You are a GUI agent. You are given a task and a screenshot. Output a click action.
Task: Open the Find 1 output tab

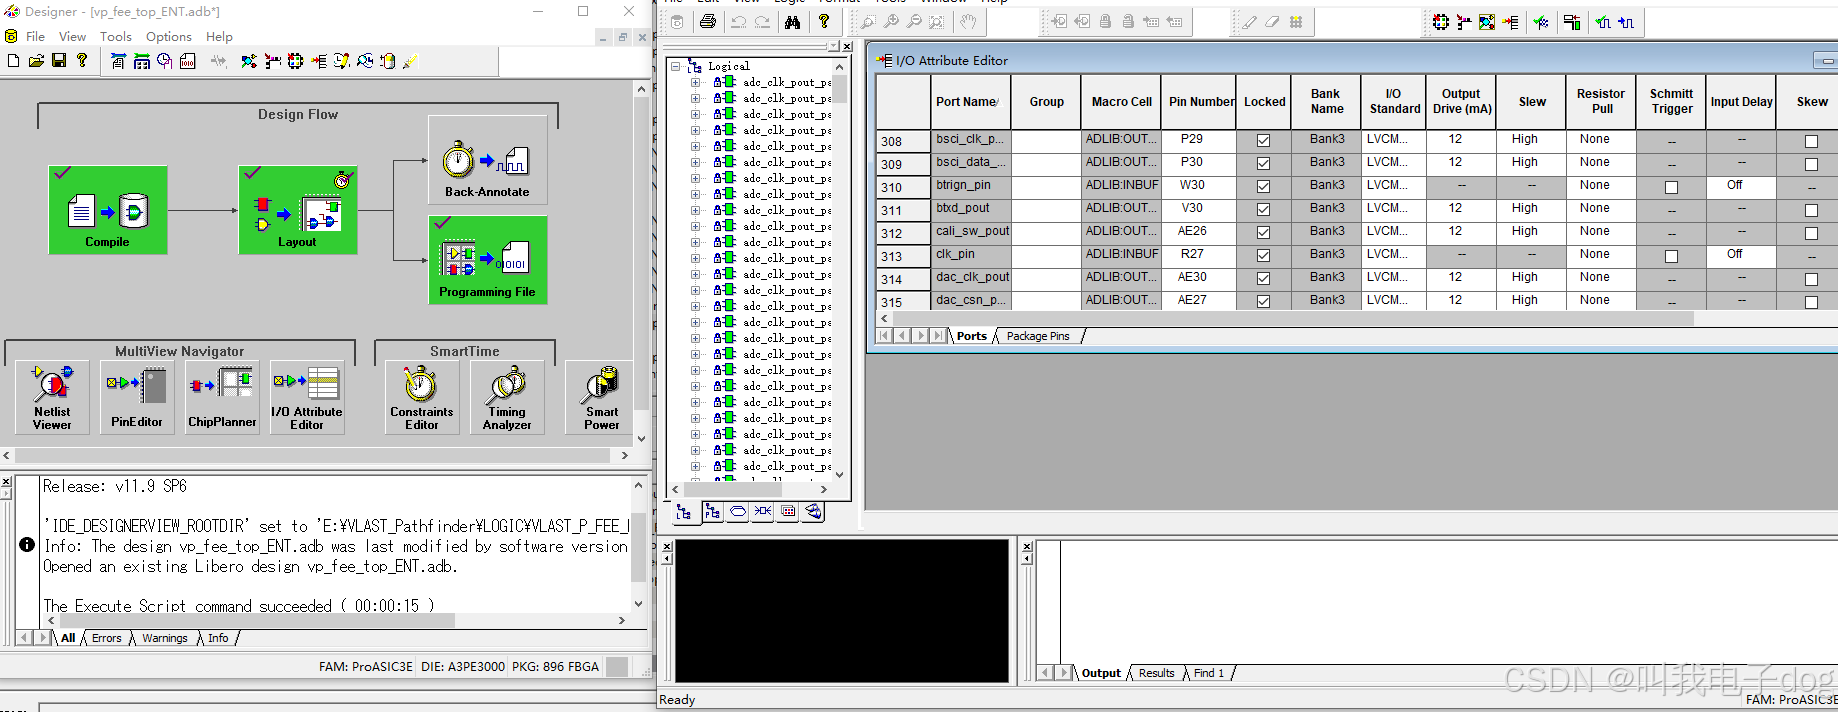click(x=1208, y=673)
